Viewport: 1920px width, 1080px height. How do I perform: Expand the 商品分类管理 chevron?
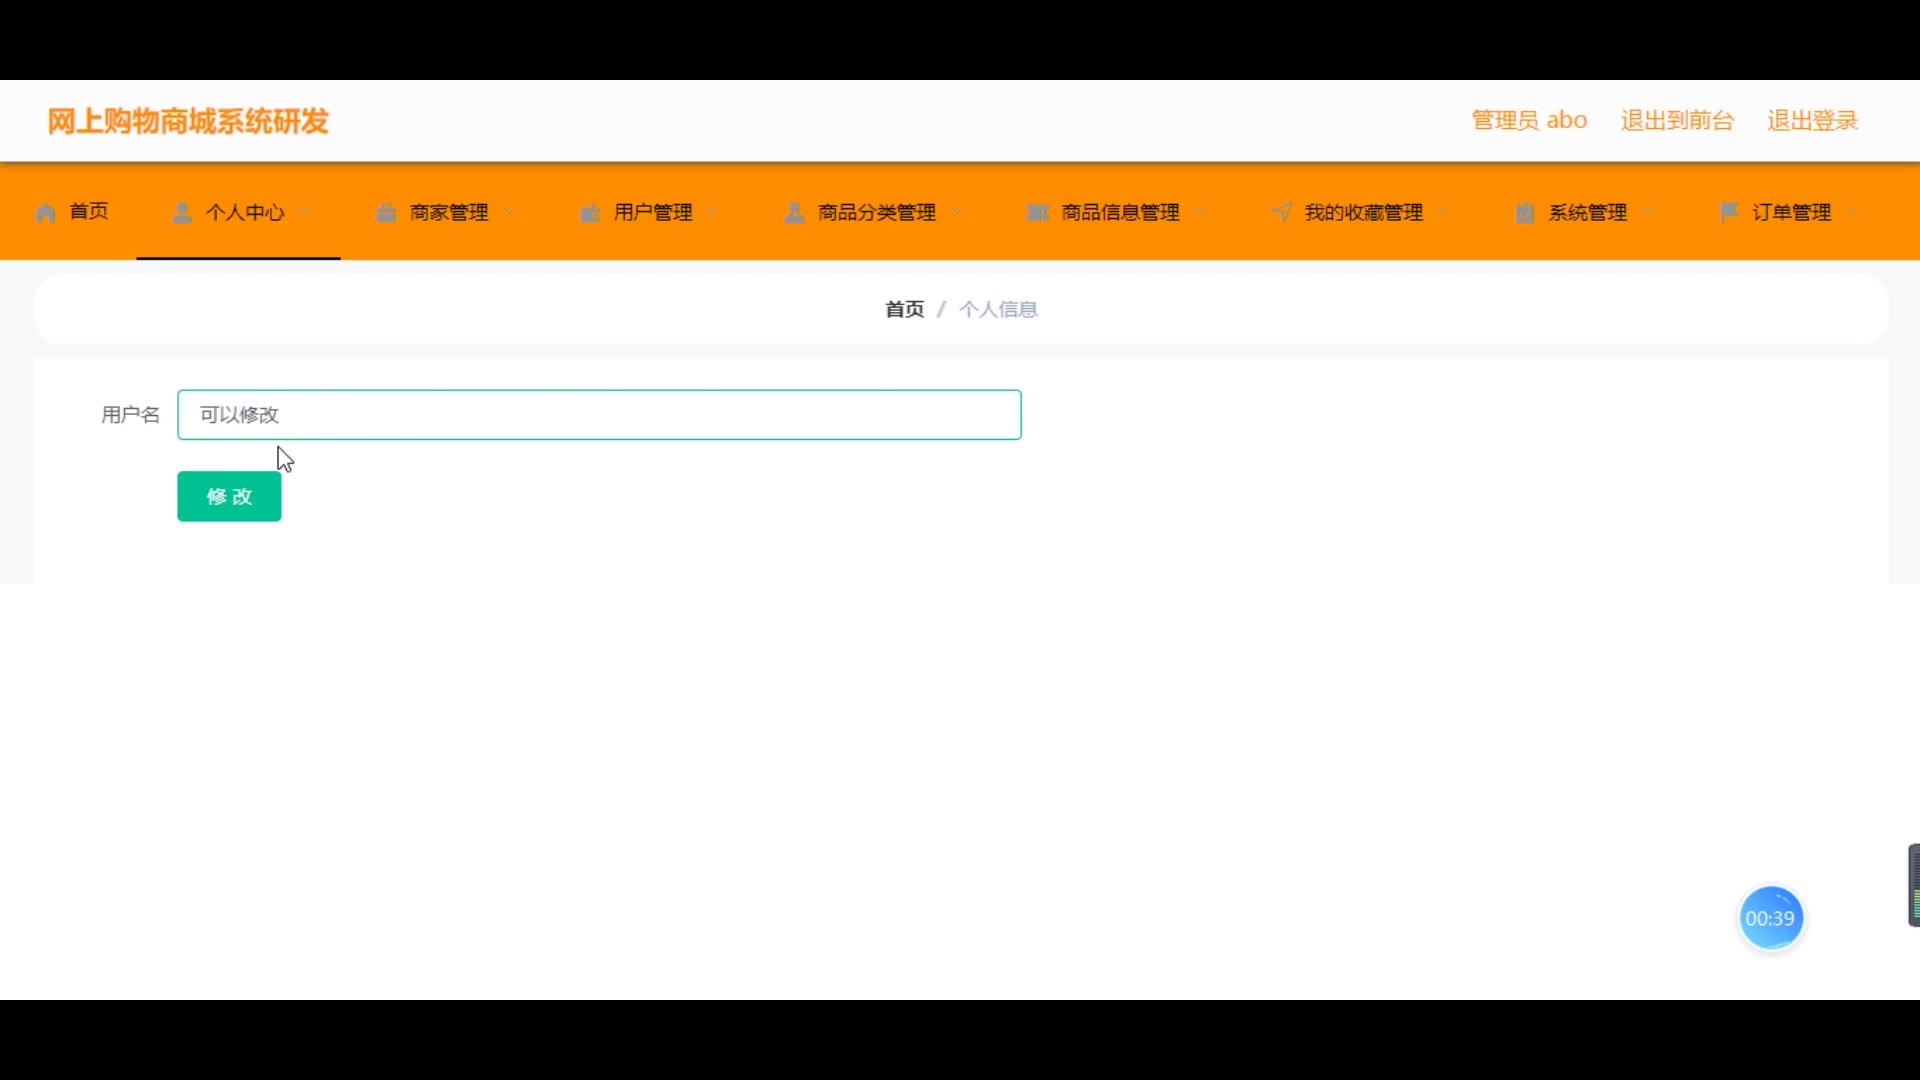coord(957,212)
